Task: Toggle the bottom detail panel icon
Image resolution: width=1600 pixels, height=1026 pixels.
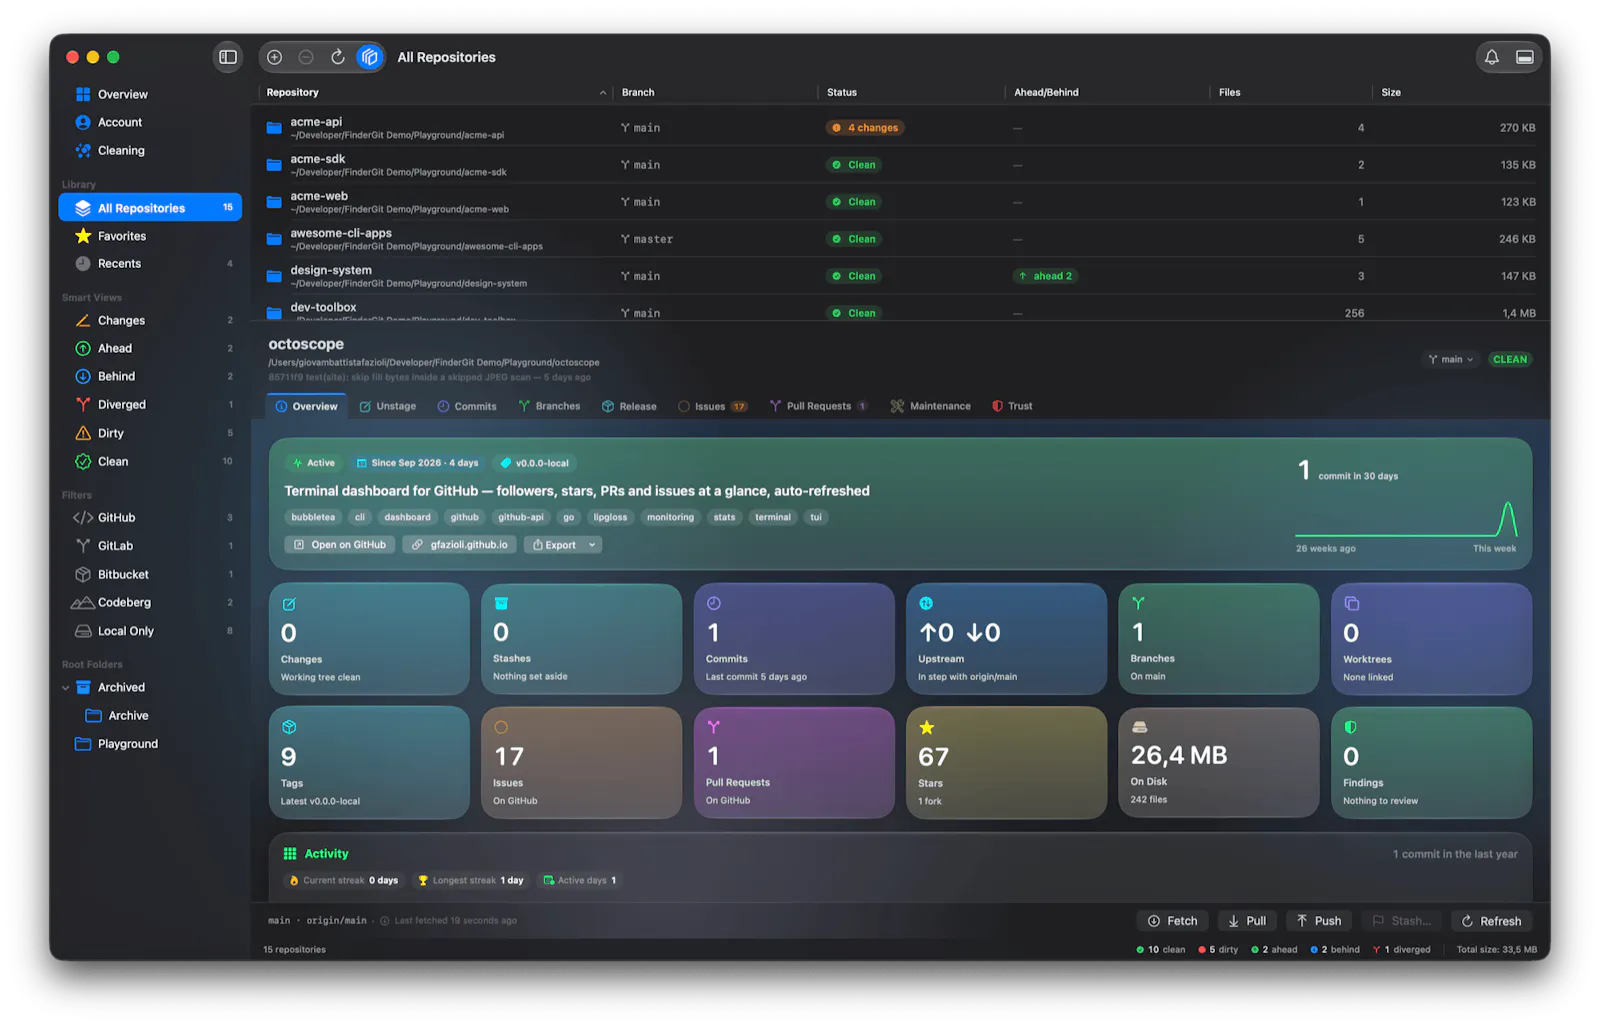Action: click(x=1524, y=57)
